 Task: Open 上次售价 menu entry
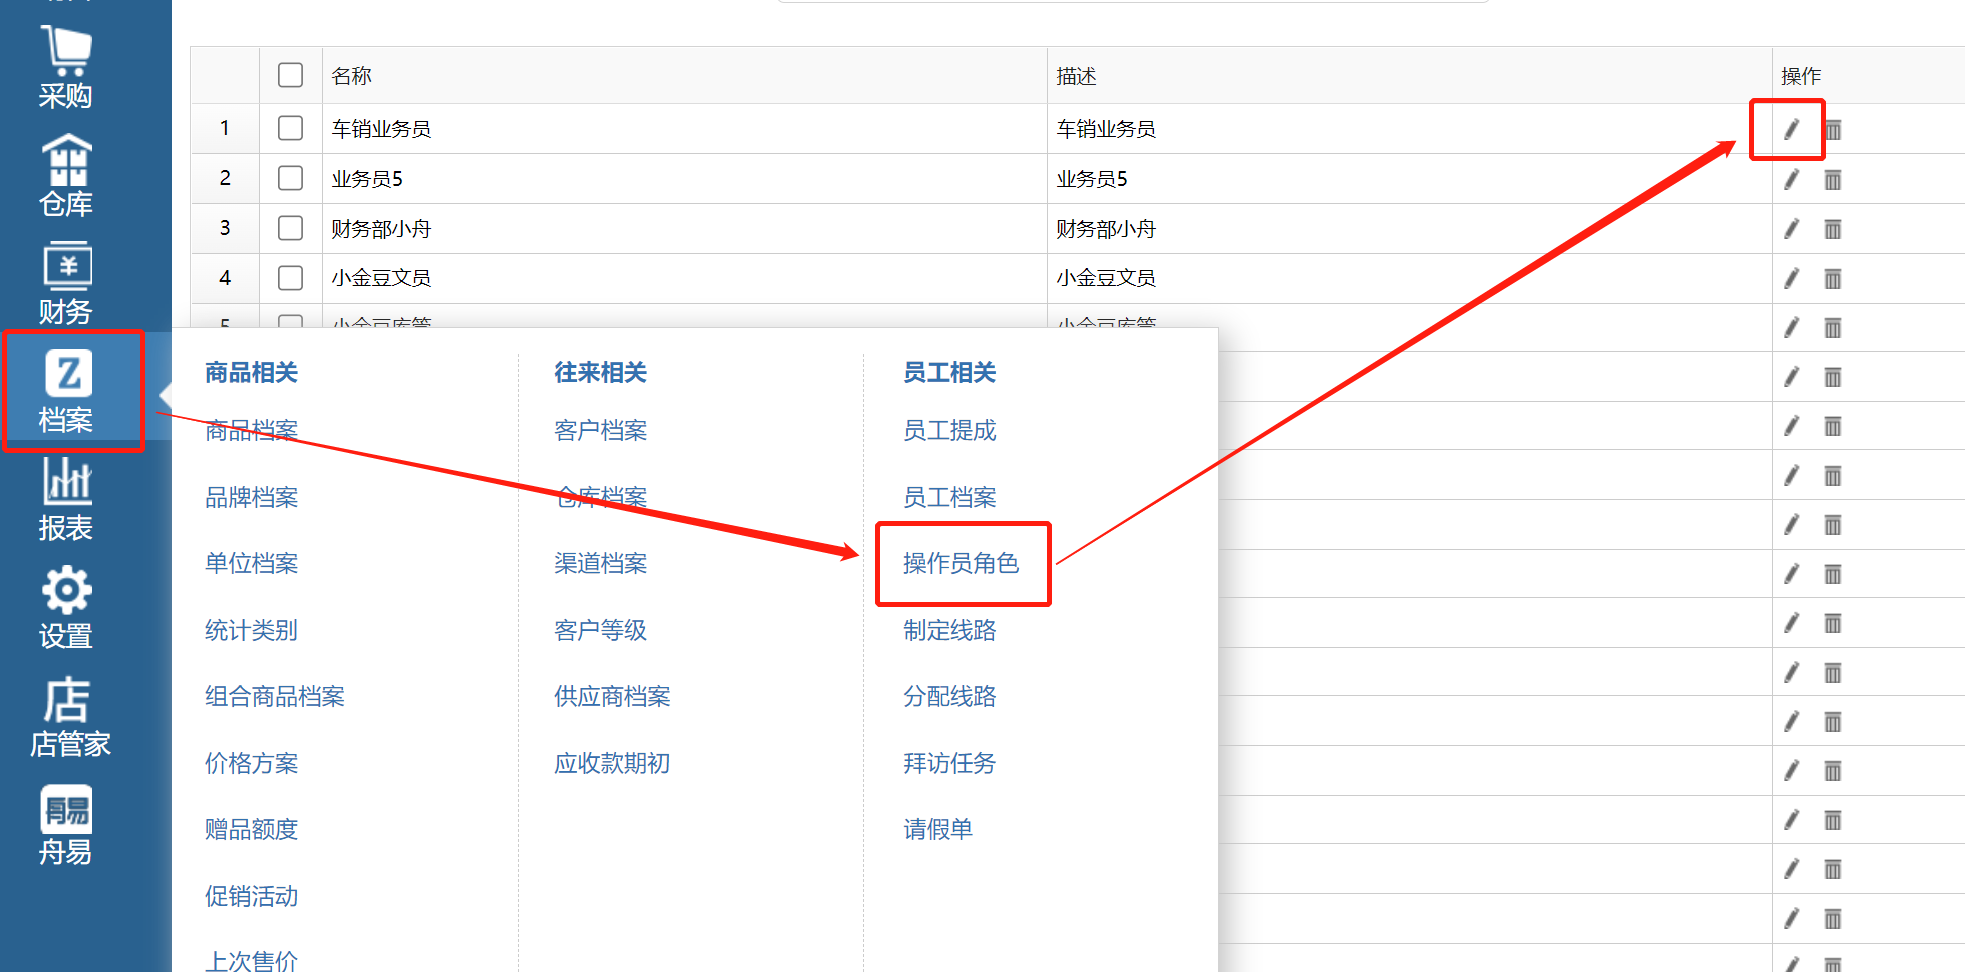pyautogui.click(x=251, y=960)
